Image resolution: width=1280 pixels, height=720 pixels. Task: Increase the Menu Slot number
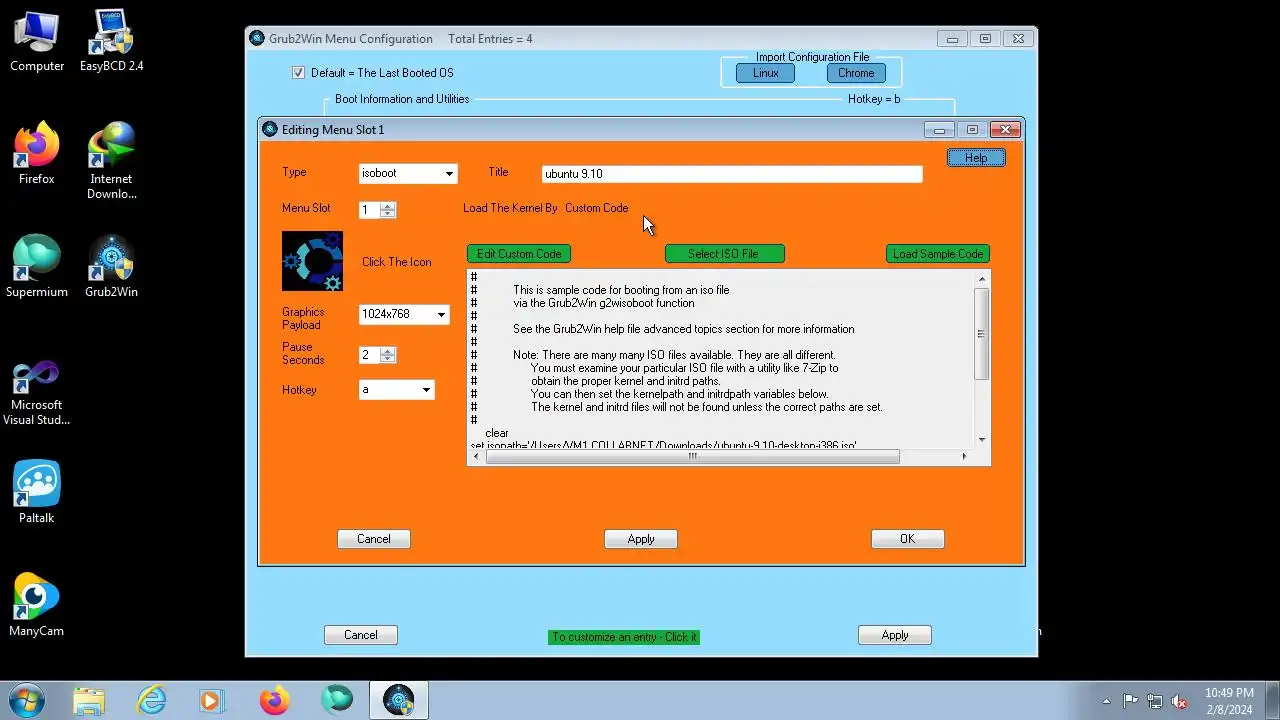click(x=388, y=206)
